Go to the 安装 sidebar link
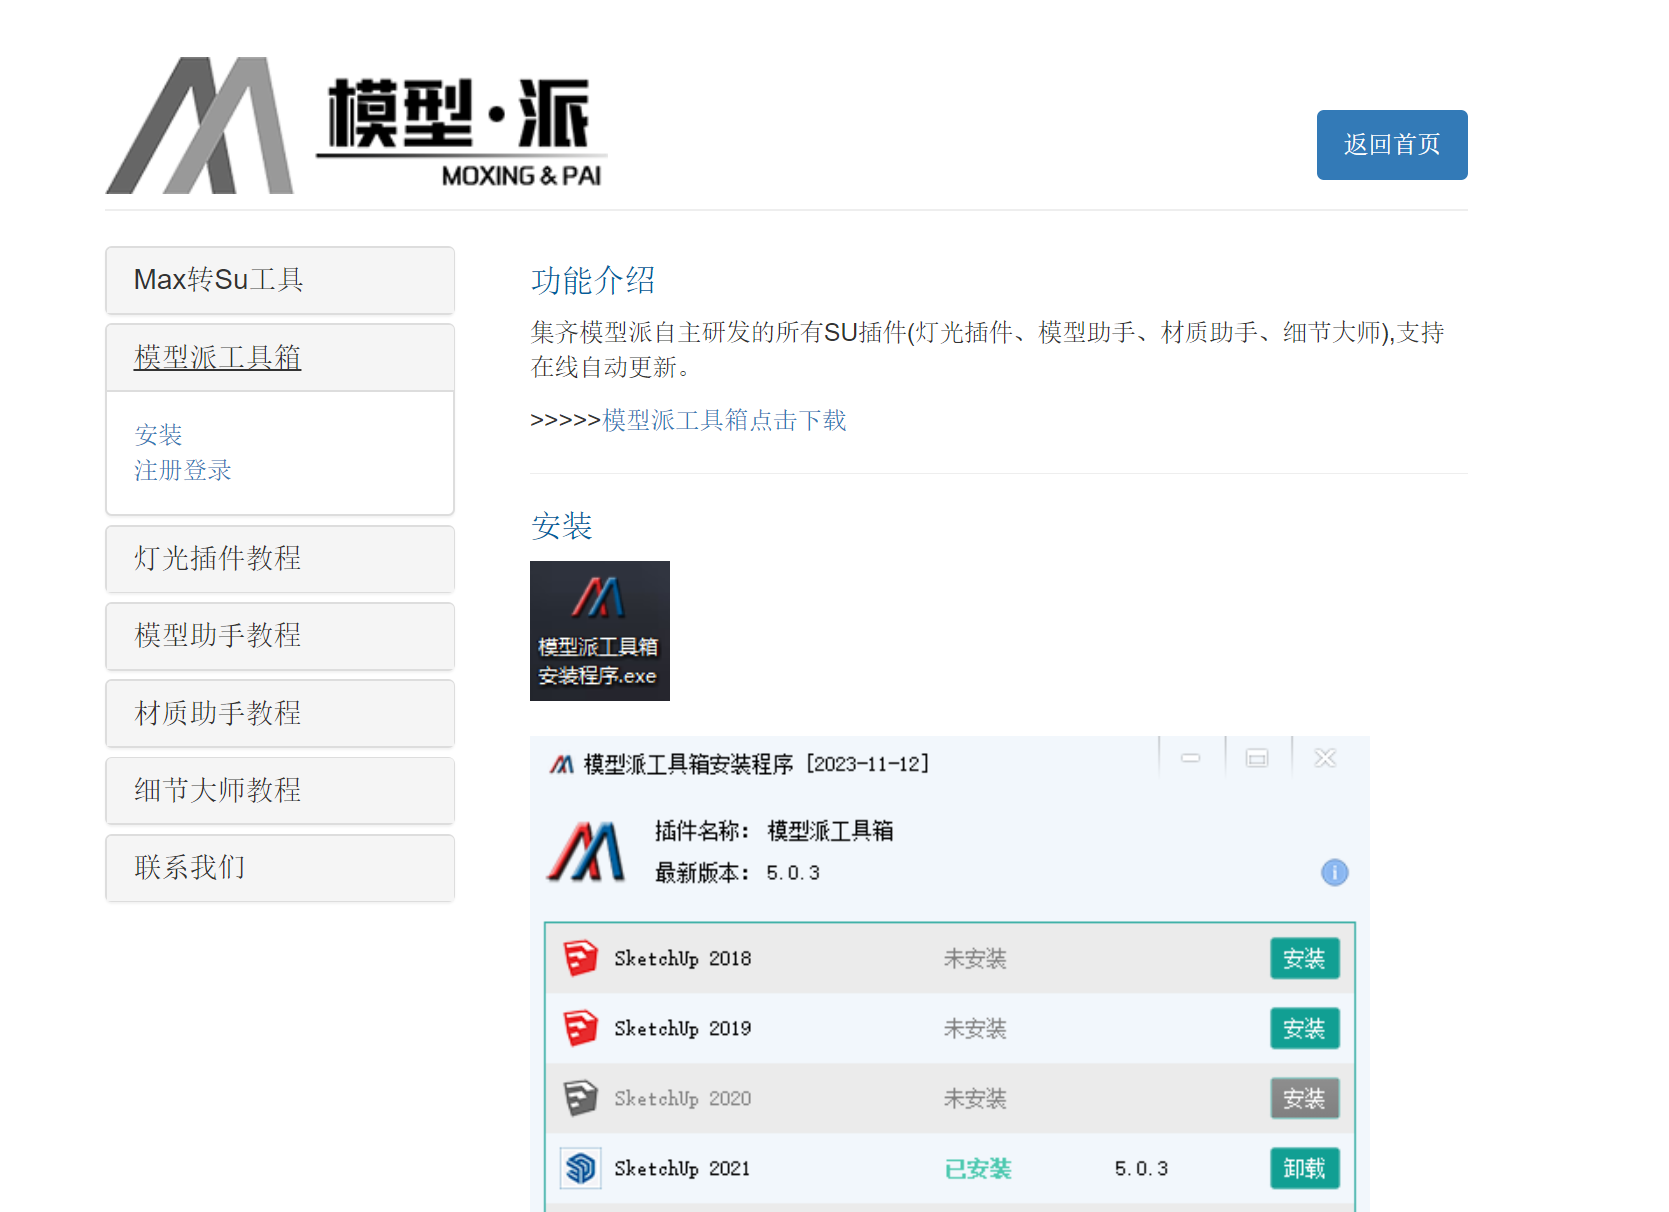Image resolution: width=1669 pixels, height=1212 pixels. pyautogui.click(x=158, y=435)
